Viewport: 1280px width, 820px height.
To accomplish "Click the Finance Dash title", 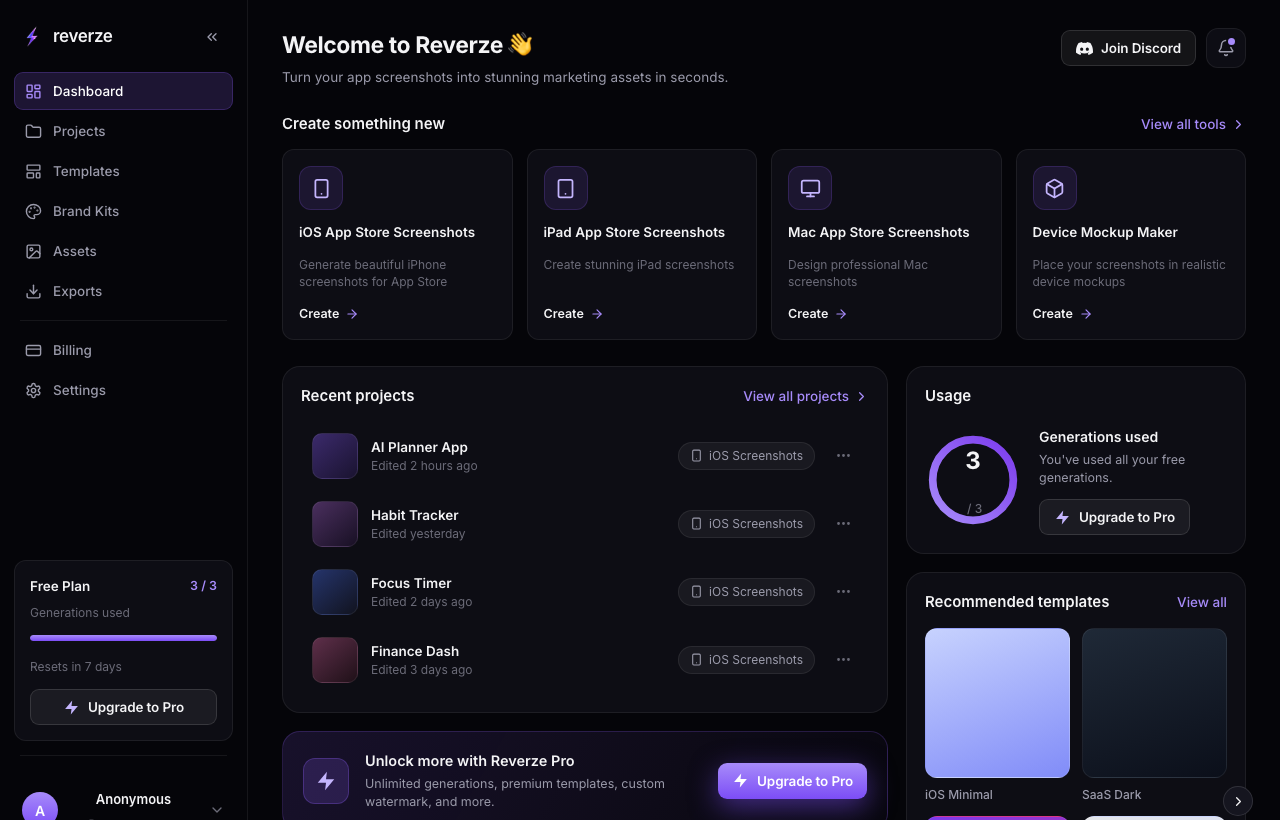I will point(415,651).
